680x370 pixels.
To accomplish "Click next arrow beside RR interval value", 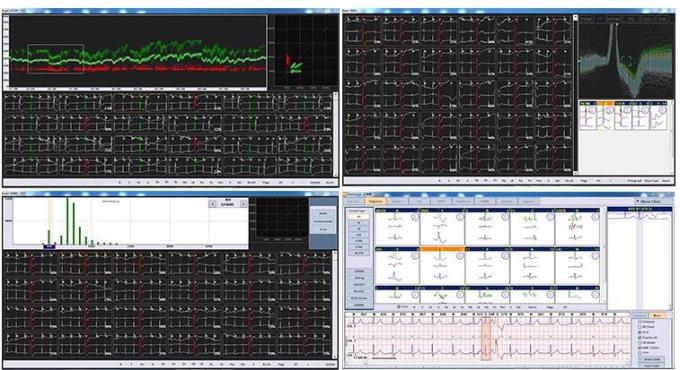I will pyautogui.click(x=243, y=204).
